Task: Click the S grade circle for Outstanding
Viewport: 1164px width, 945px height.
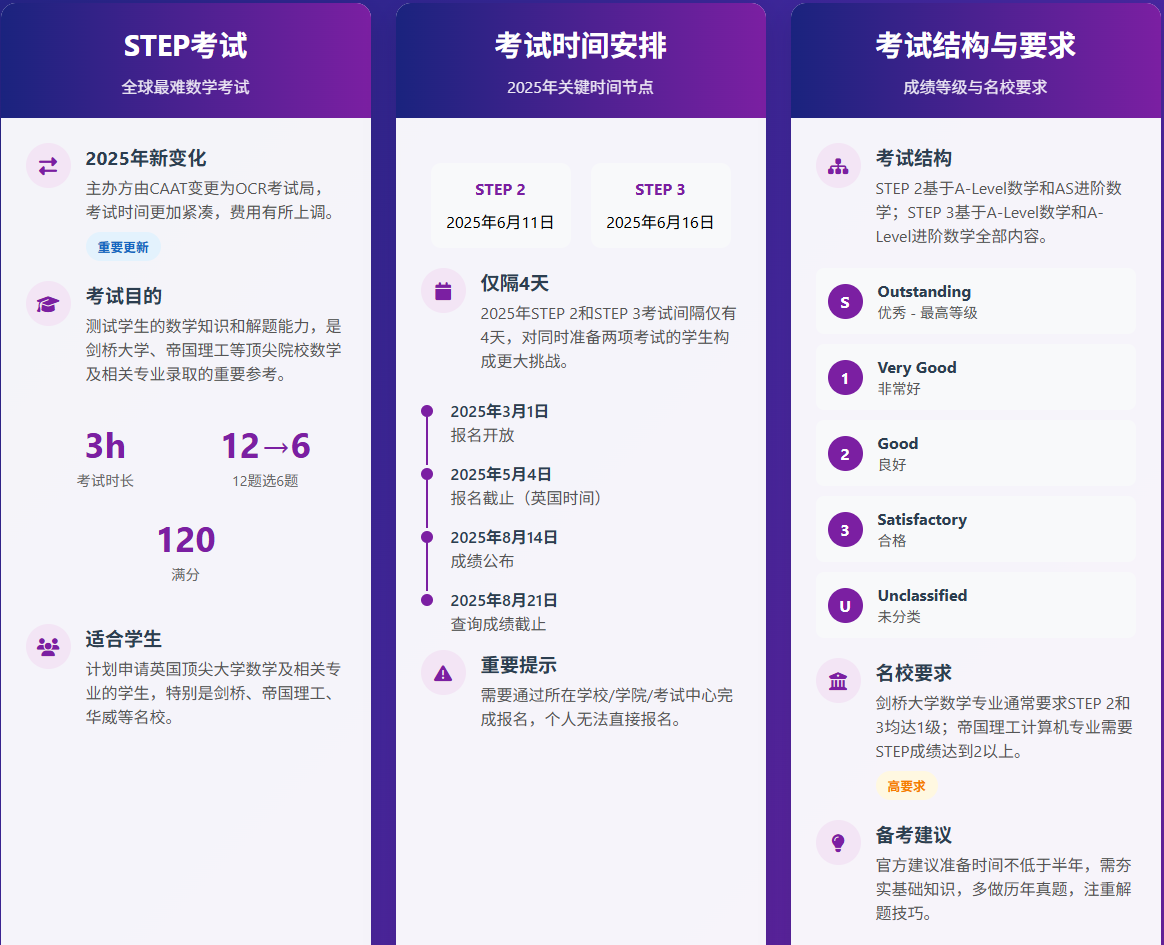Action: coord(845,301)
